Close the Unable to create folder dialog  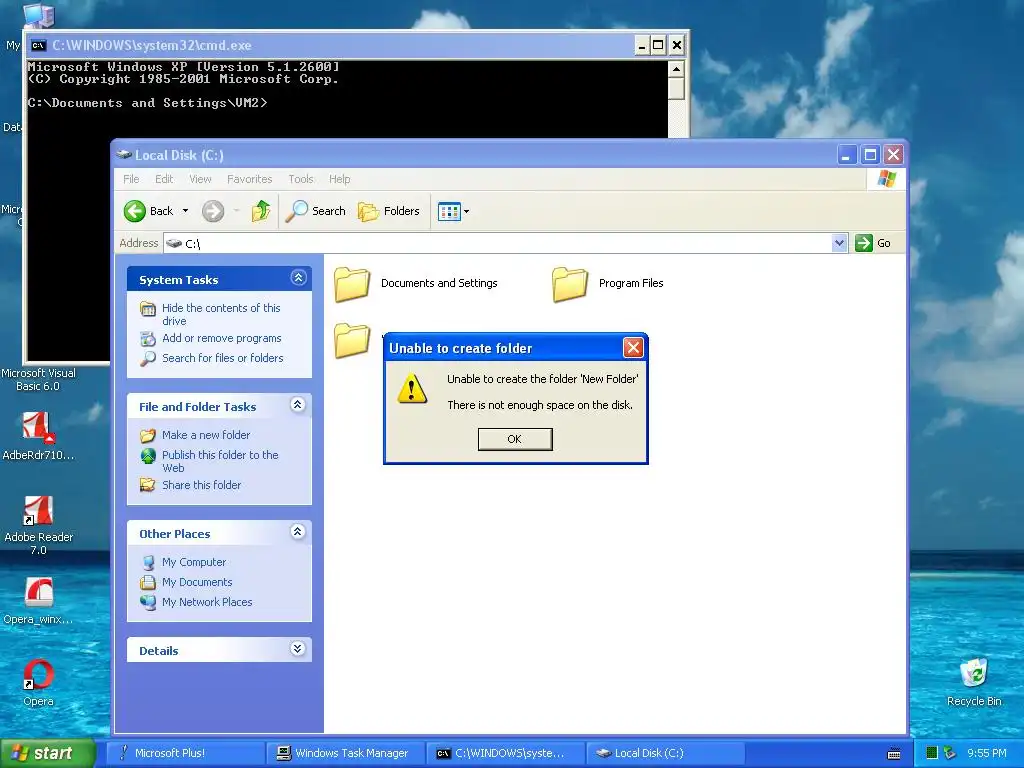click(x=633, y=347)
